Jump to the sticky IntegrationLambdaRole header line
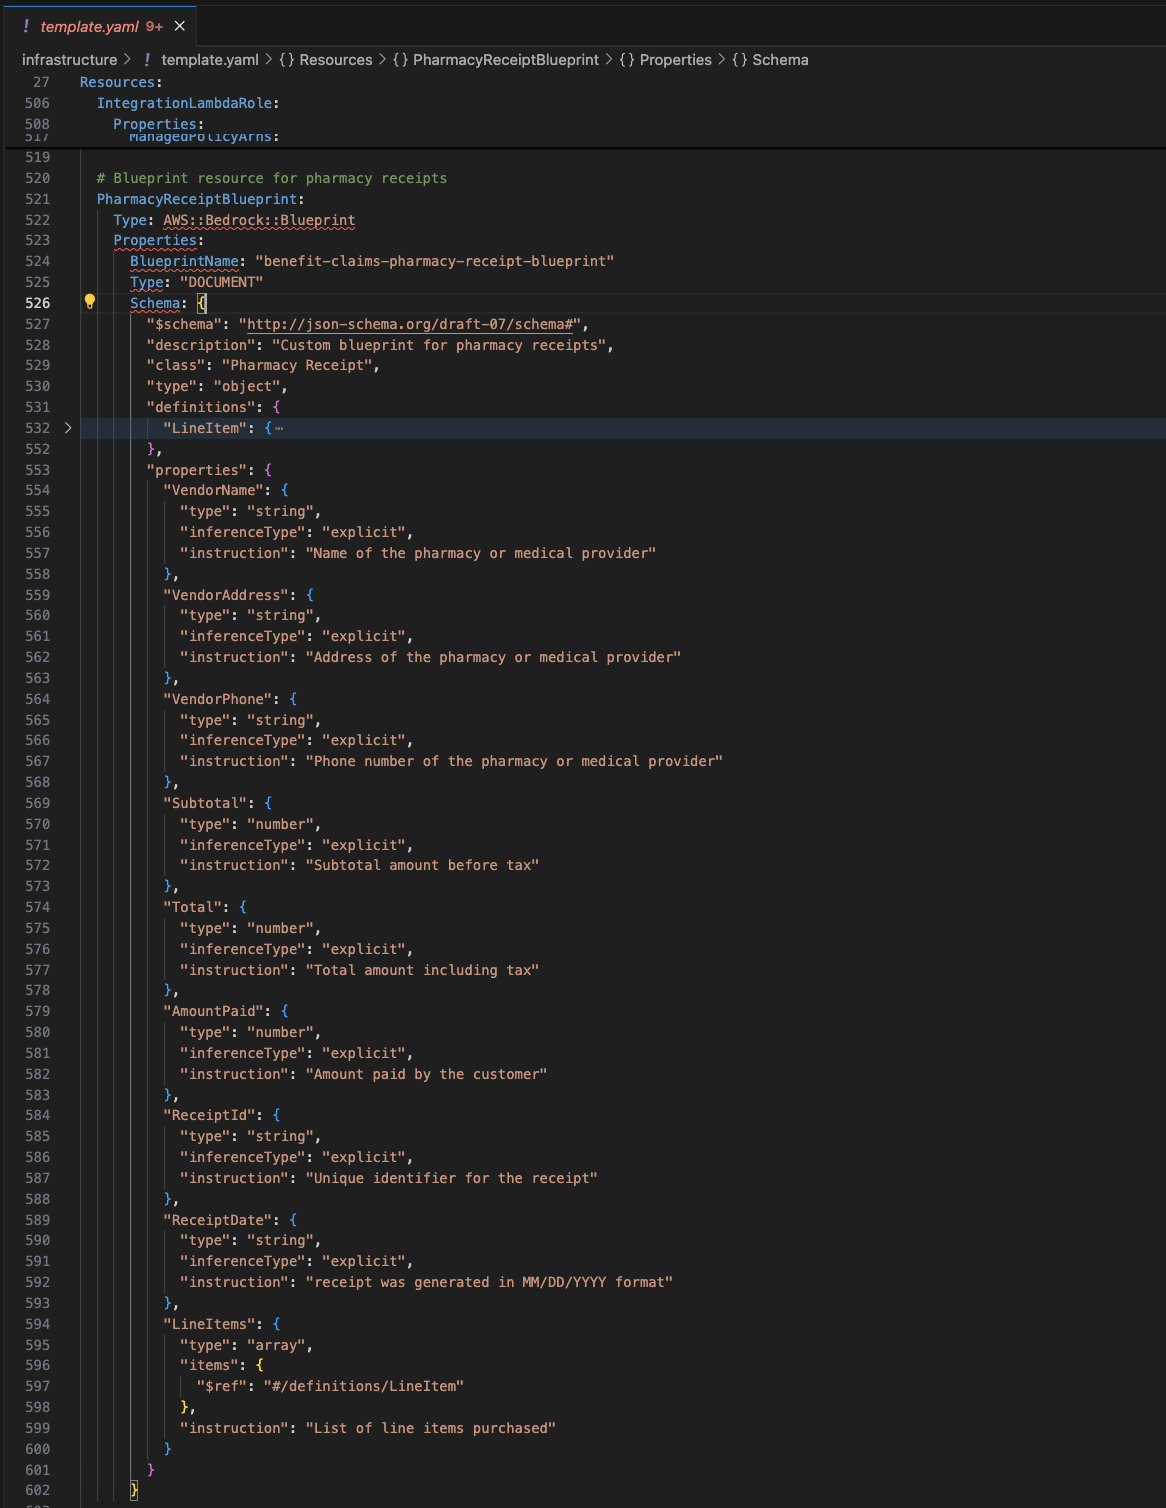The width and height of the screenshot is (1166, 1508). pyautogui.click(x=187, y=103)
